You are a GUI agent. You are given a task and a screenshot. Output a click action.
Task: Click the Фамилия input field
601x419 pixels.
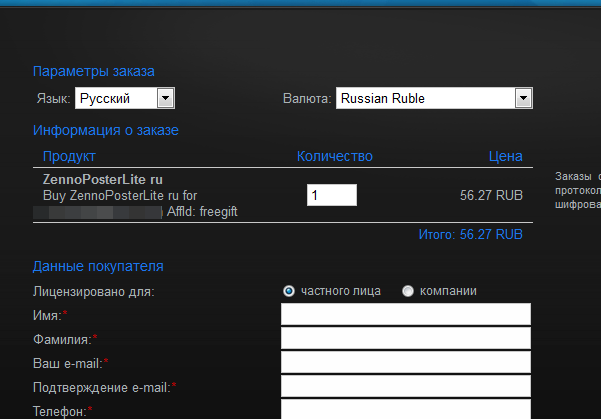coord(406,338)
